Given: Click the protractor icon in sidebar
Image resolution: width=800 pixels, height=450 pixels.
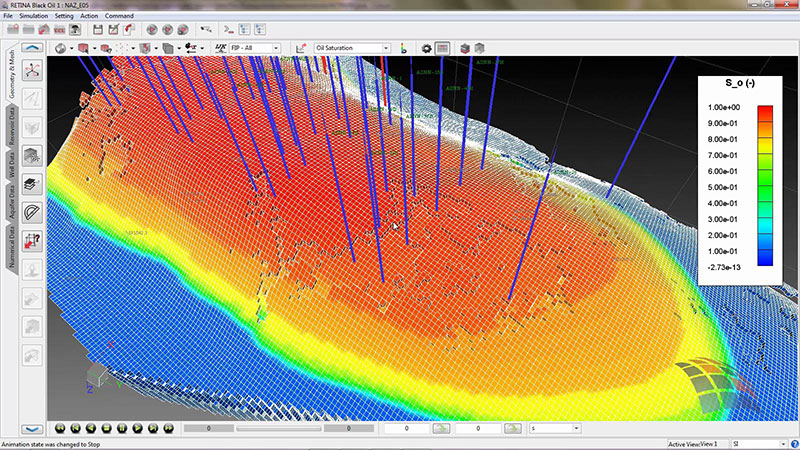Looking at the screenshot, I should (x=32, y=211).
